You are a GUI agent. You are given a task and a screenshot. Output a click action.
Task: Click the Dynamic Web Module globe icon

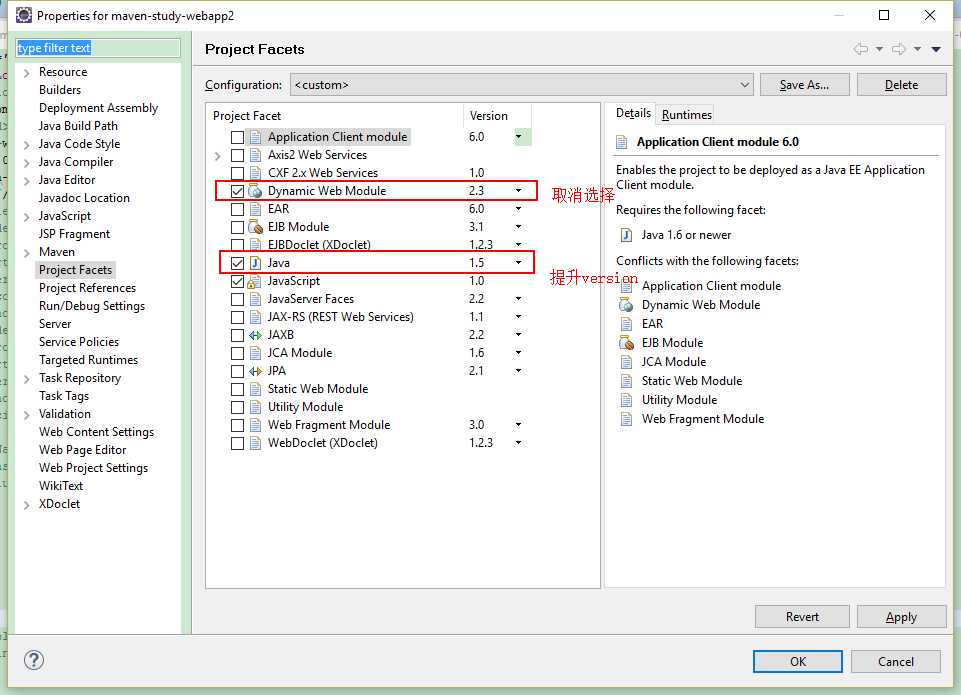[x=255, y=191]
